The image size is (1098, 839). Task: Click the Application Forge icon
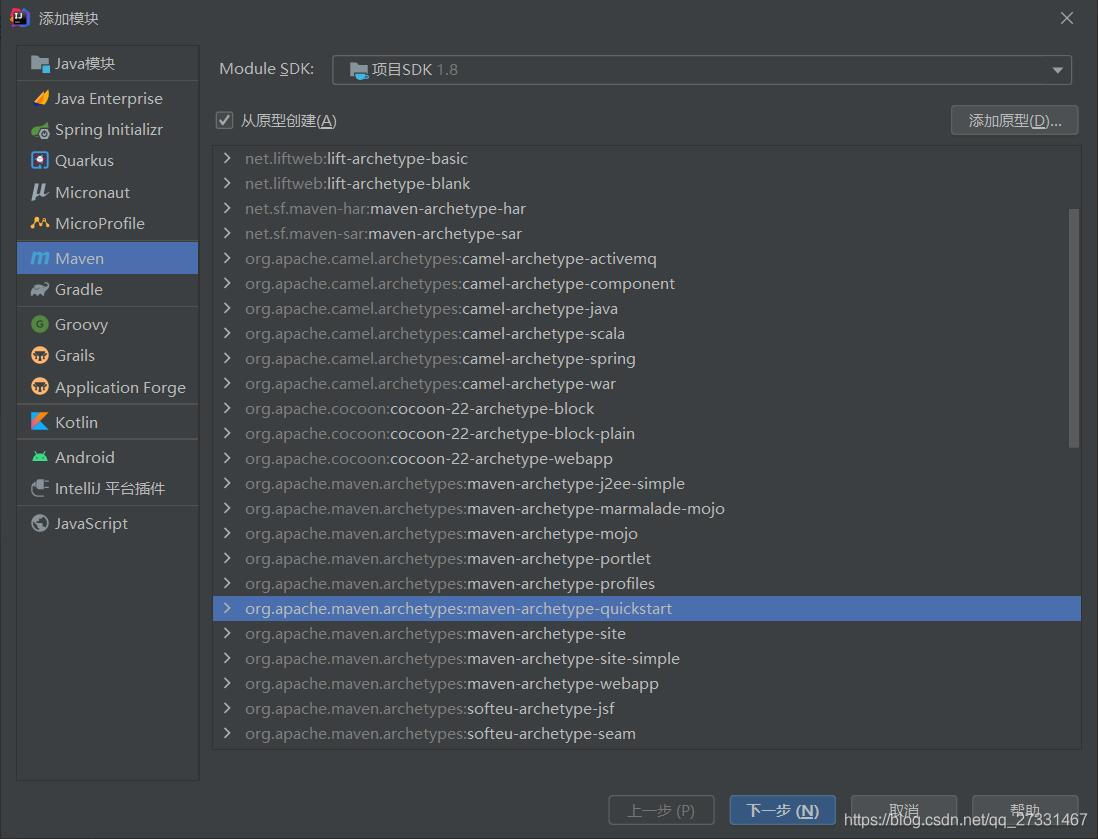[40, 387]
